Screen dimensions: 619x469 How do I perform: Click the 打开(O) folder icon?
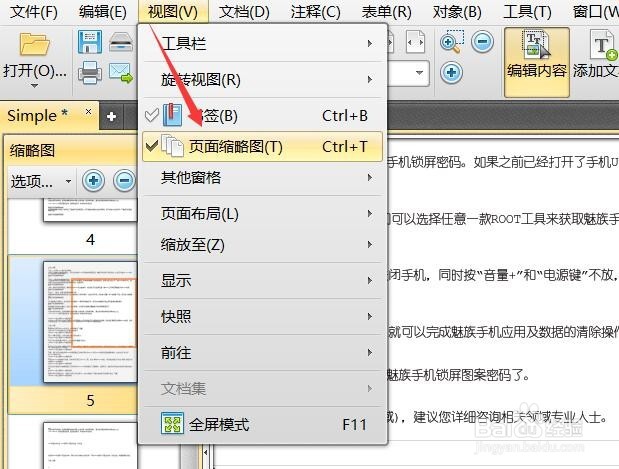[35, 44]
